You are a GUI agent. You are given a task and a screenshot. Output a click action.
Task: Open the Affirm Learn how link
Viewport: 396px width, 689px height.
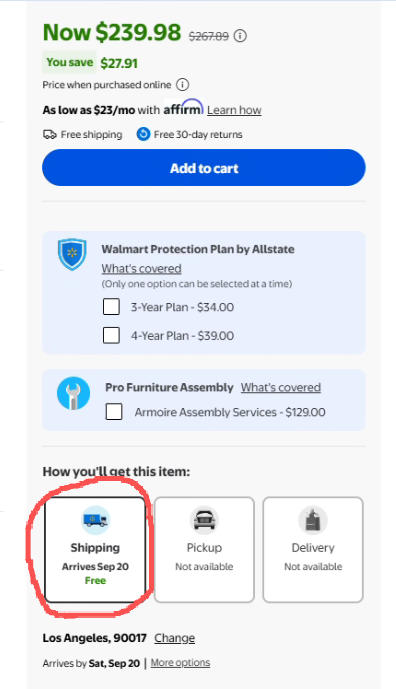[234, 110]
